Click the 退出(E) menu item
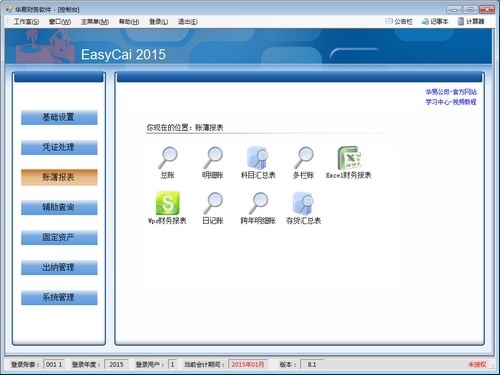The height and width of the screenshot is (375, 500). coord(187,22)
